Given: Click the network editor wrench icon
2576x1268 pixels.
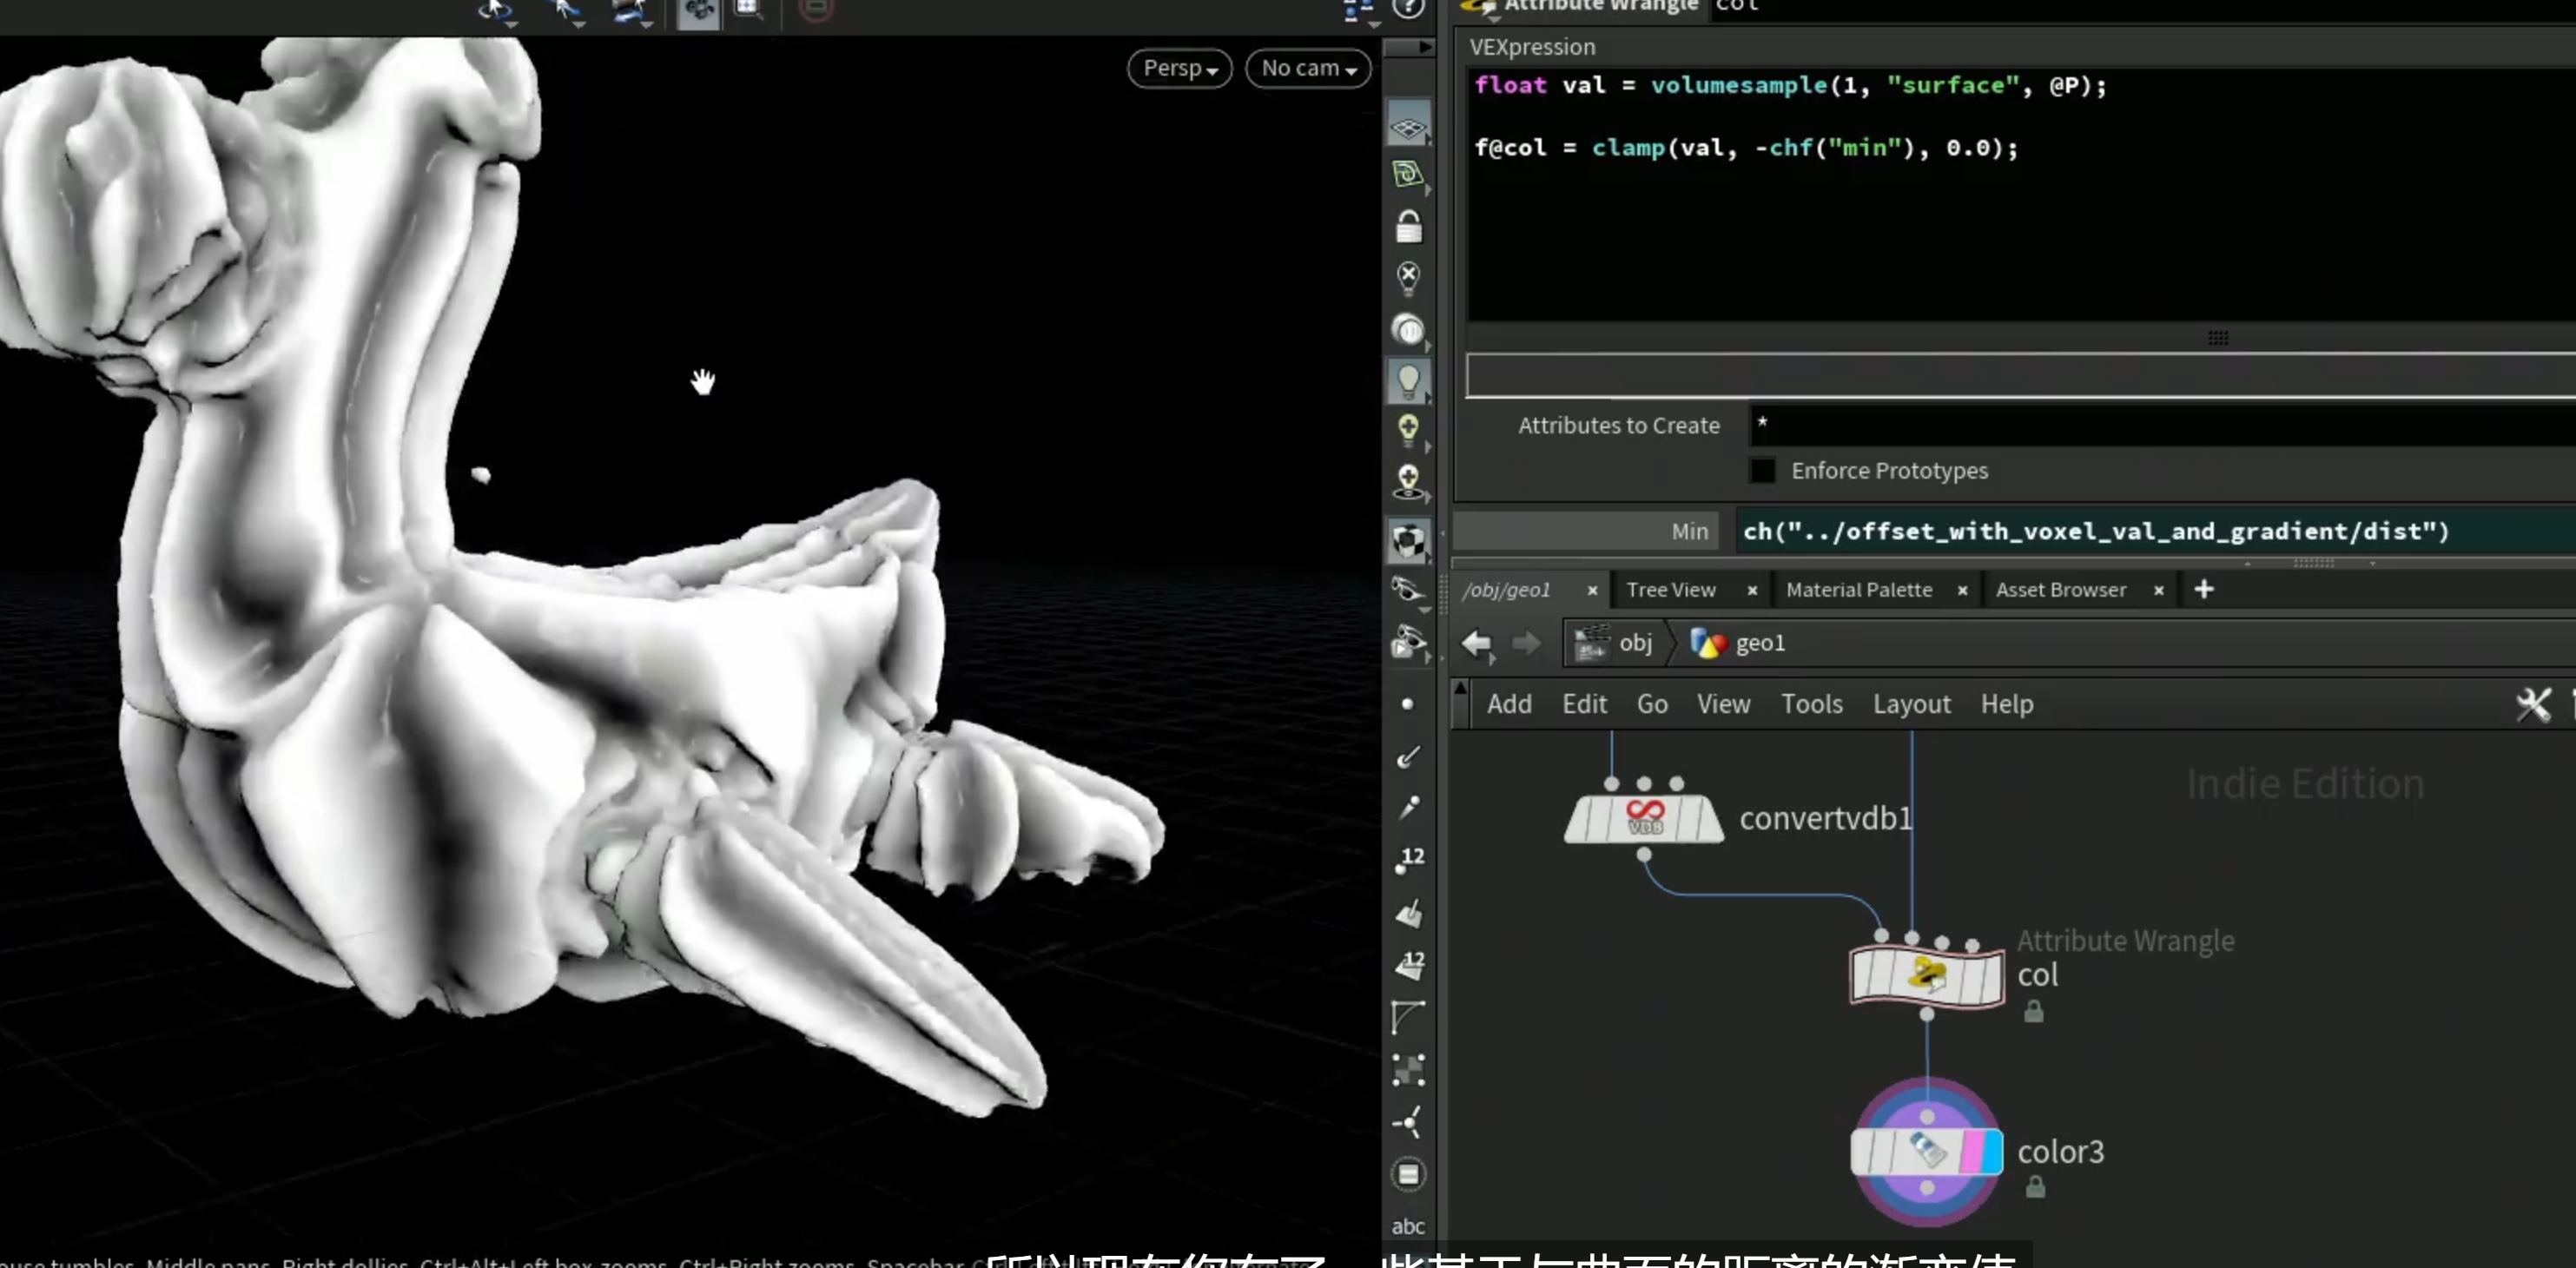Looking at the screenshot, I should pyautogui.click(x=2533, y=704).
